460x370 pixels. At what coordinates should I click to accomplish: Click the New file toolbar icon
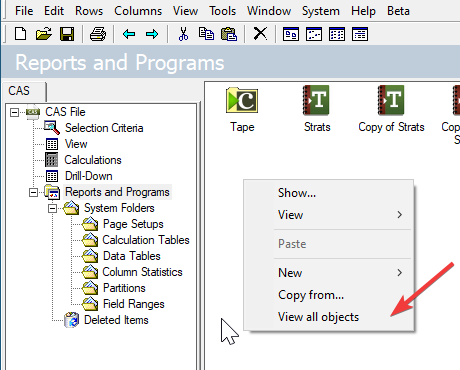(21, 34)
